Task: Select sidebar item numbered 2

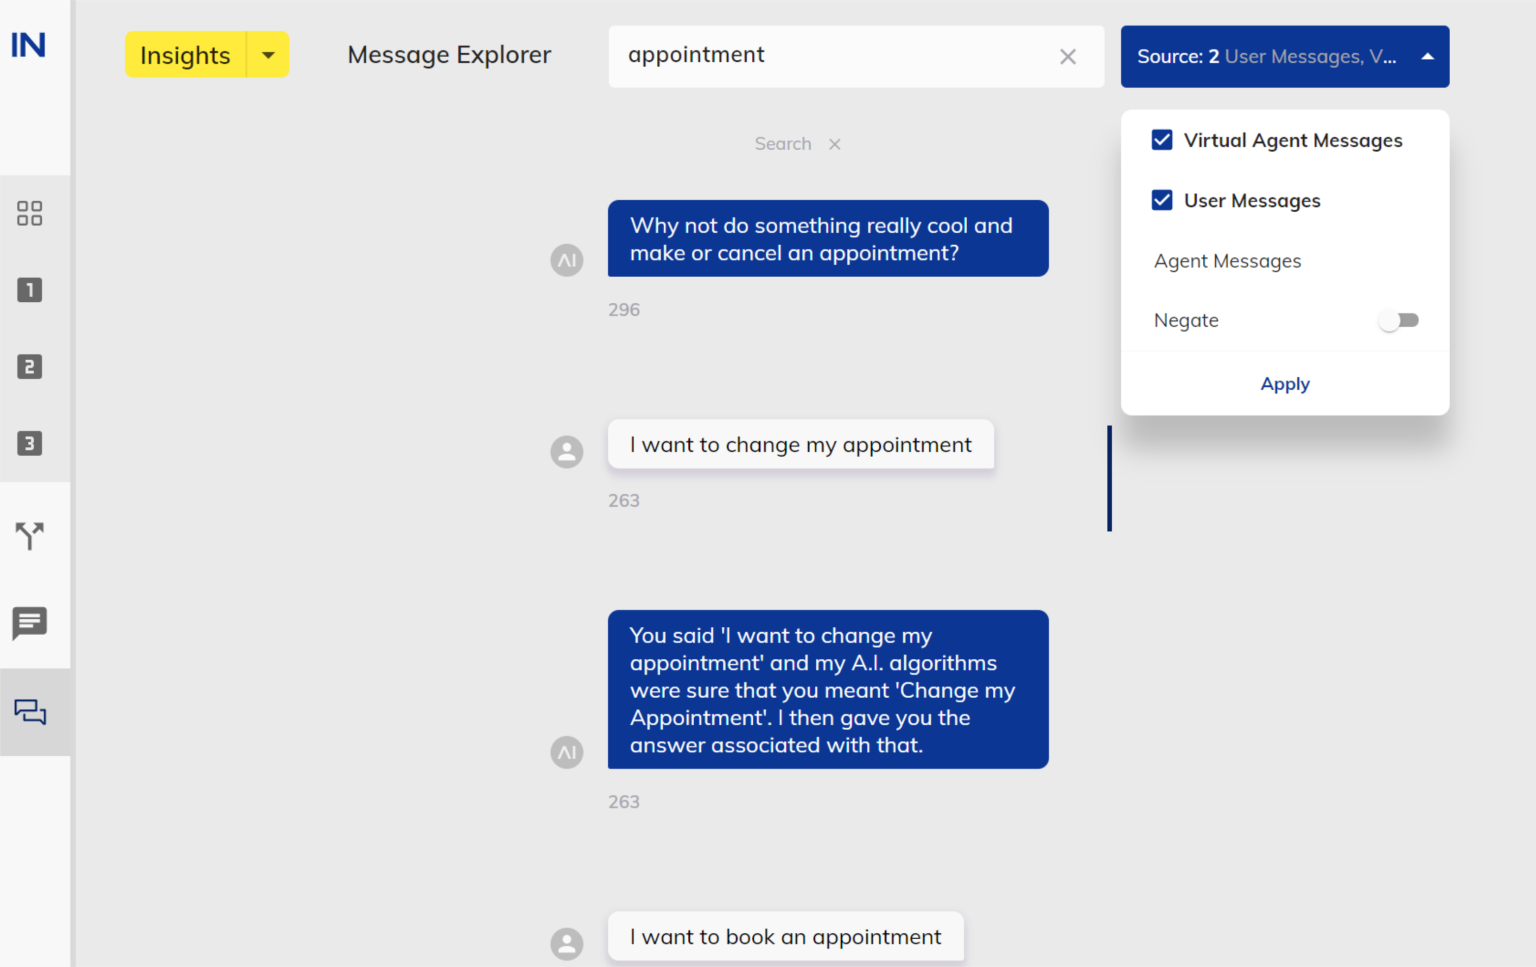Action: pyautogui.click(x=29, y=366)
